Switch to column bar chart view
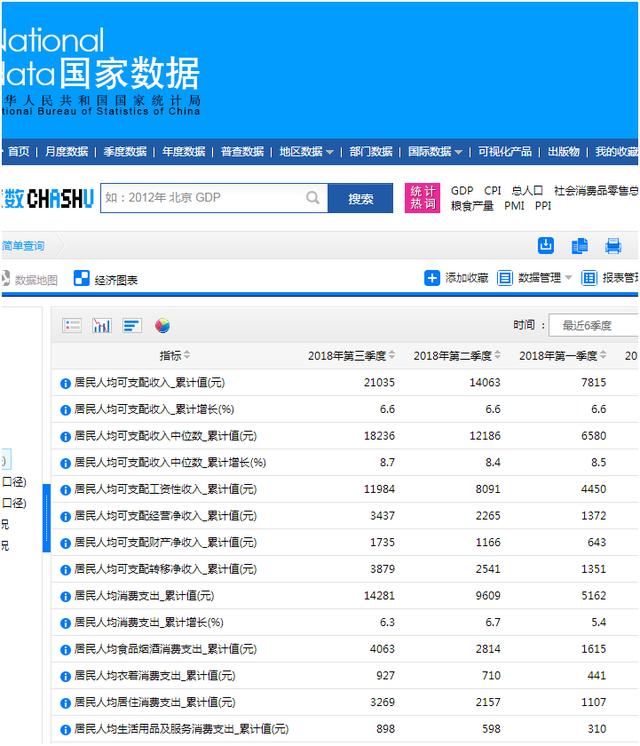The image size is (640, 746). pos(102,325)
